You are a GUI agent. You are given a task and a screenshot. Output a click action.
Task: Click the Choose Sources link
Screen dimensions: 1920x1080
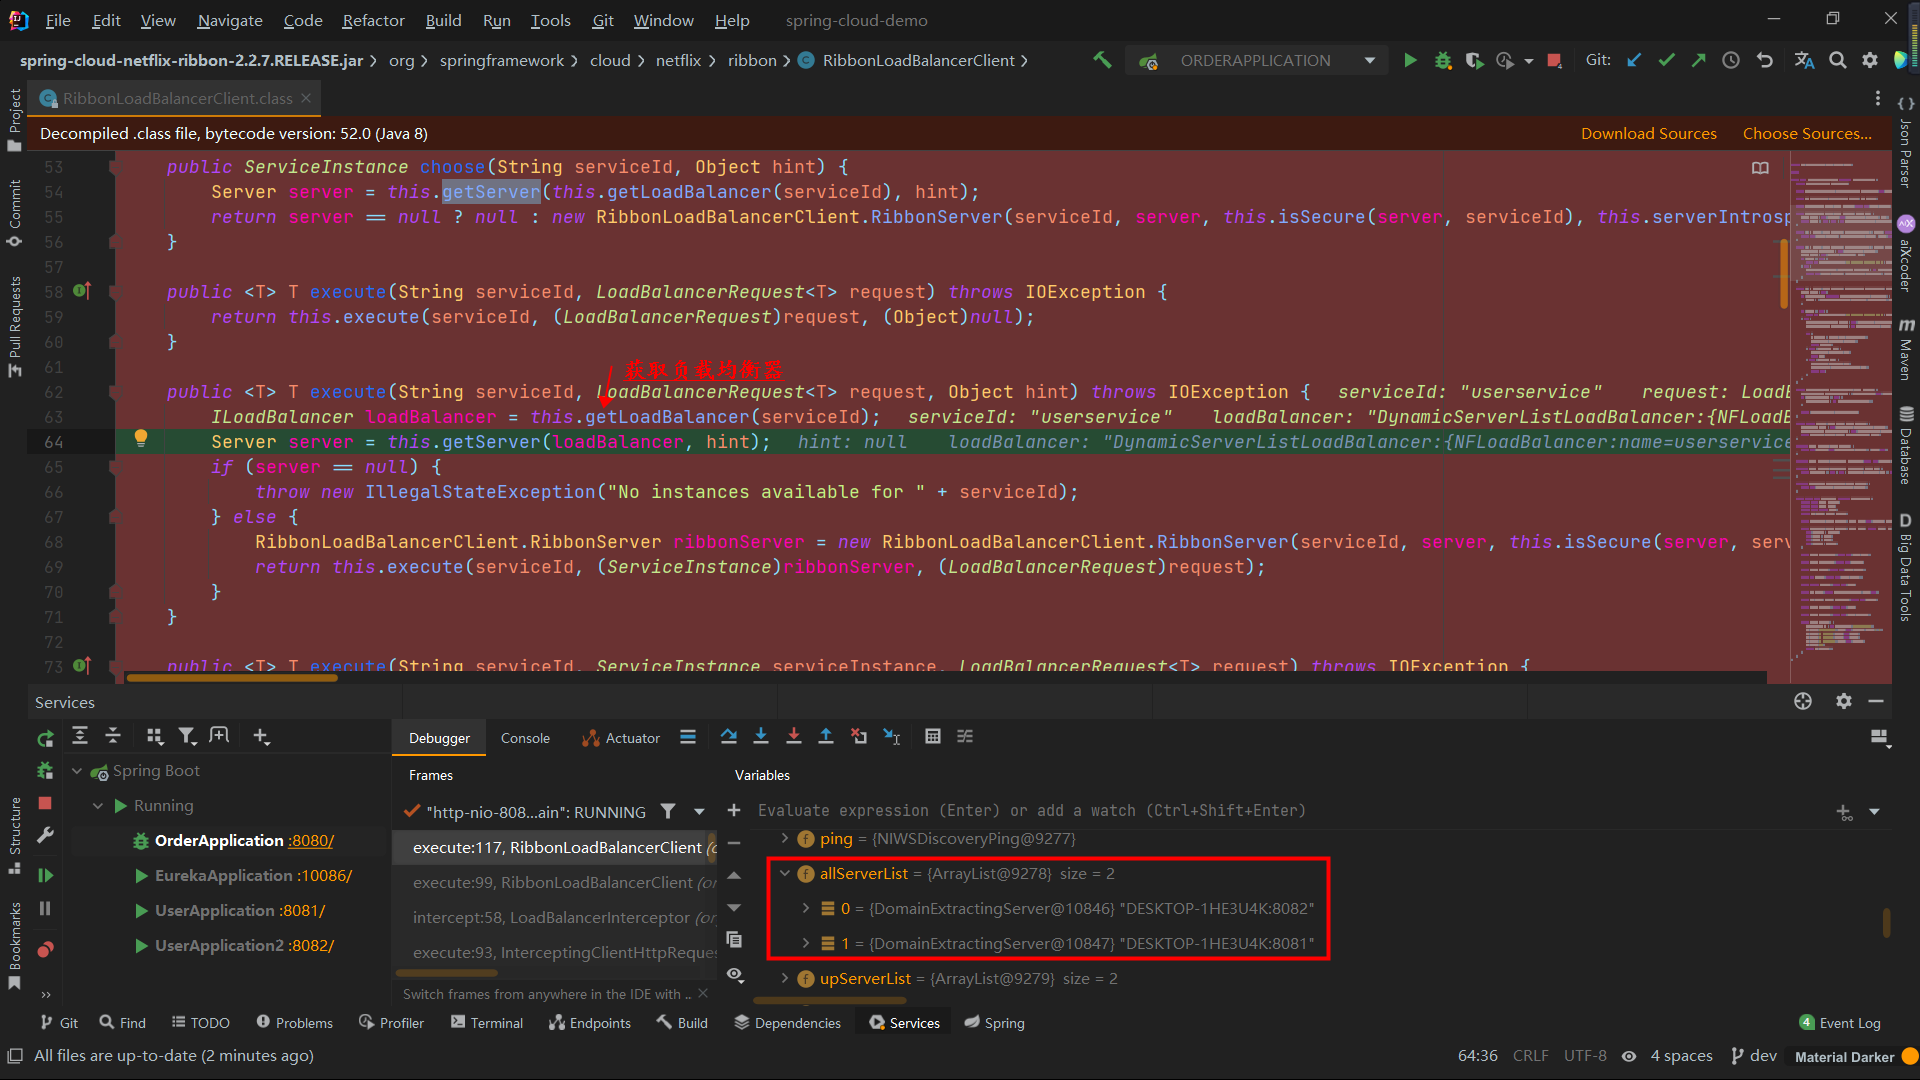point(1807,134)
